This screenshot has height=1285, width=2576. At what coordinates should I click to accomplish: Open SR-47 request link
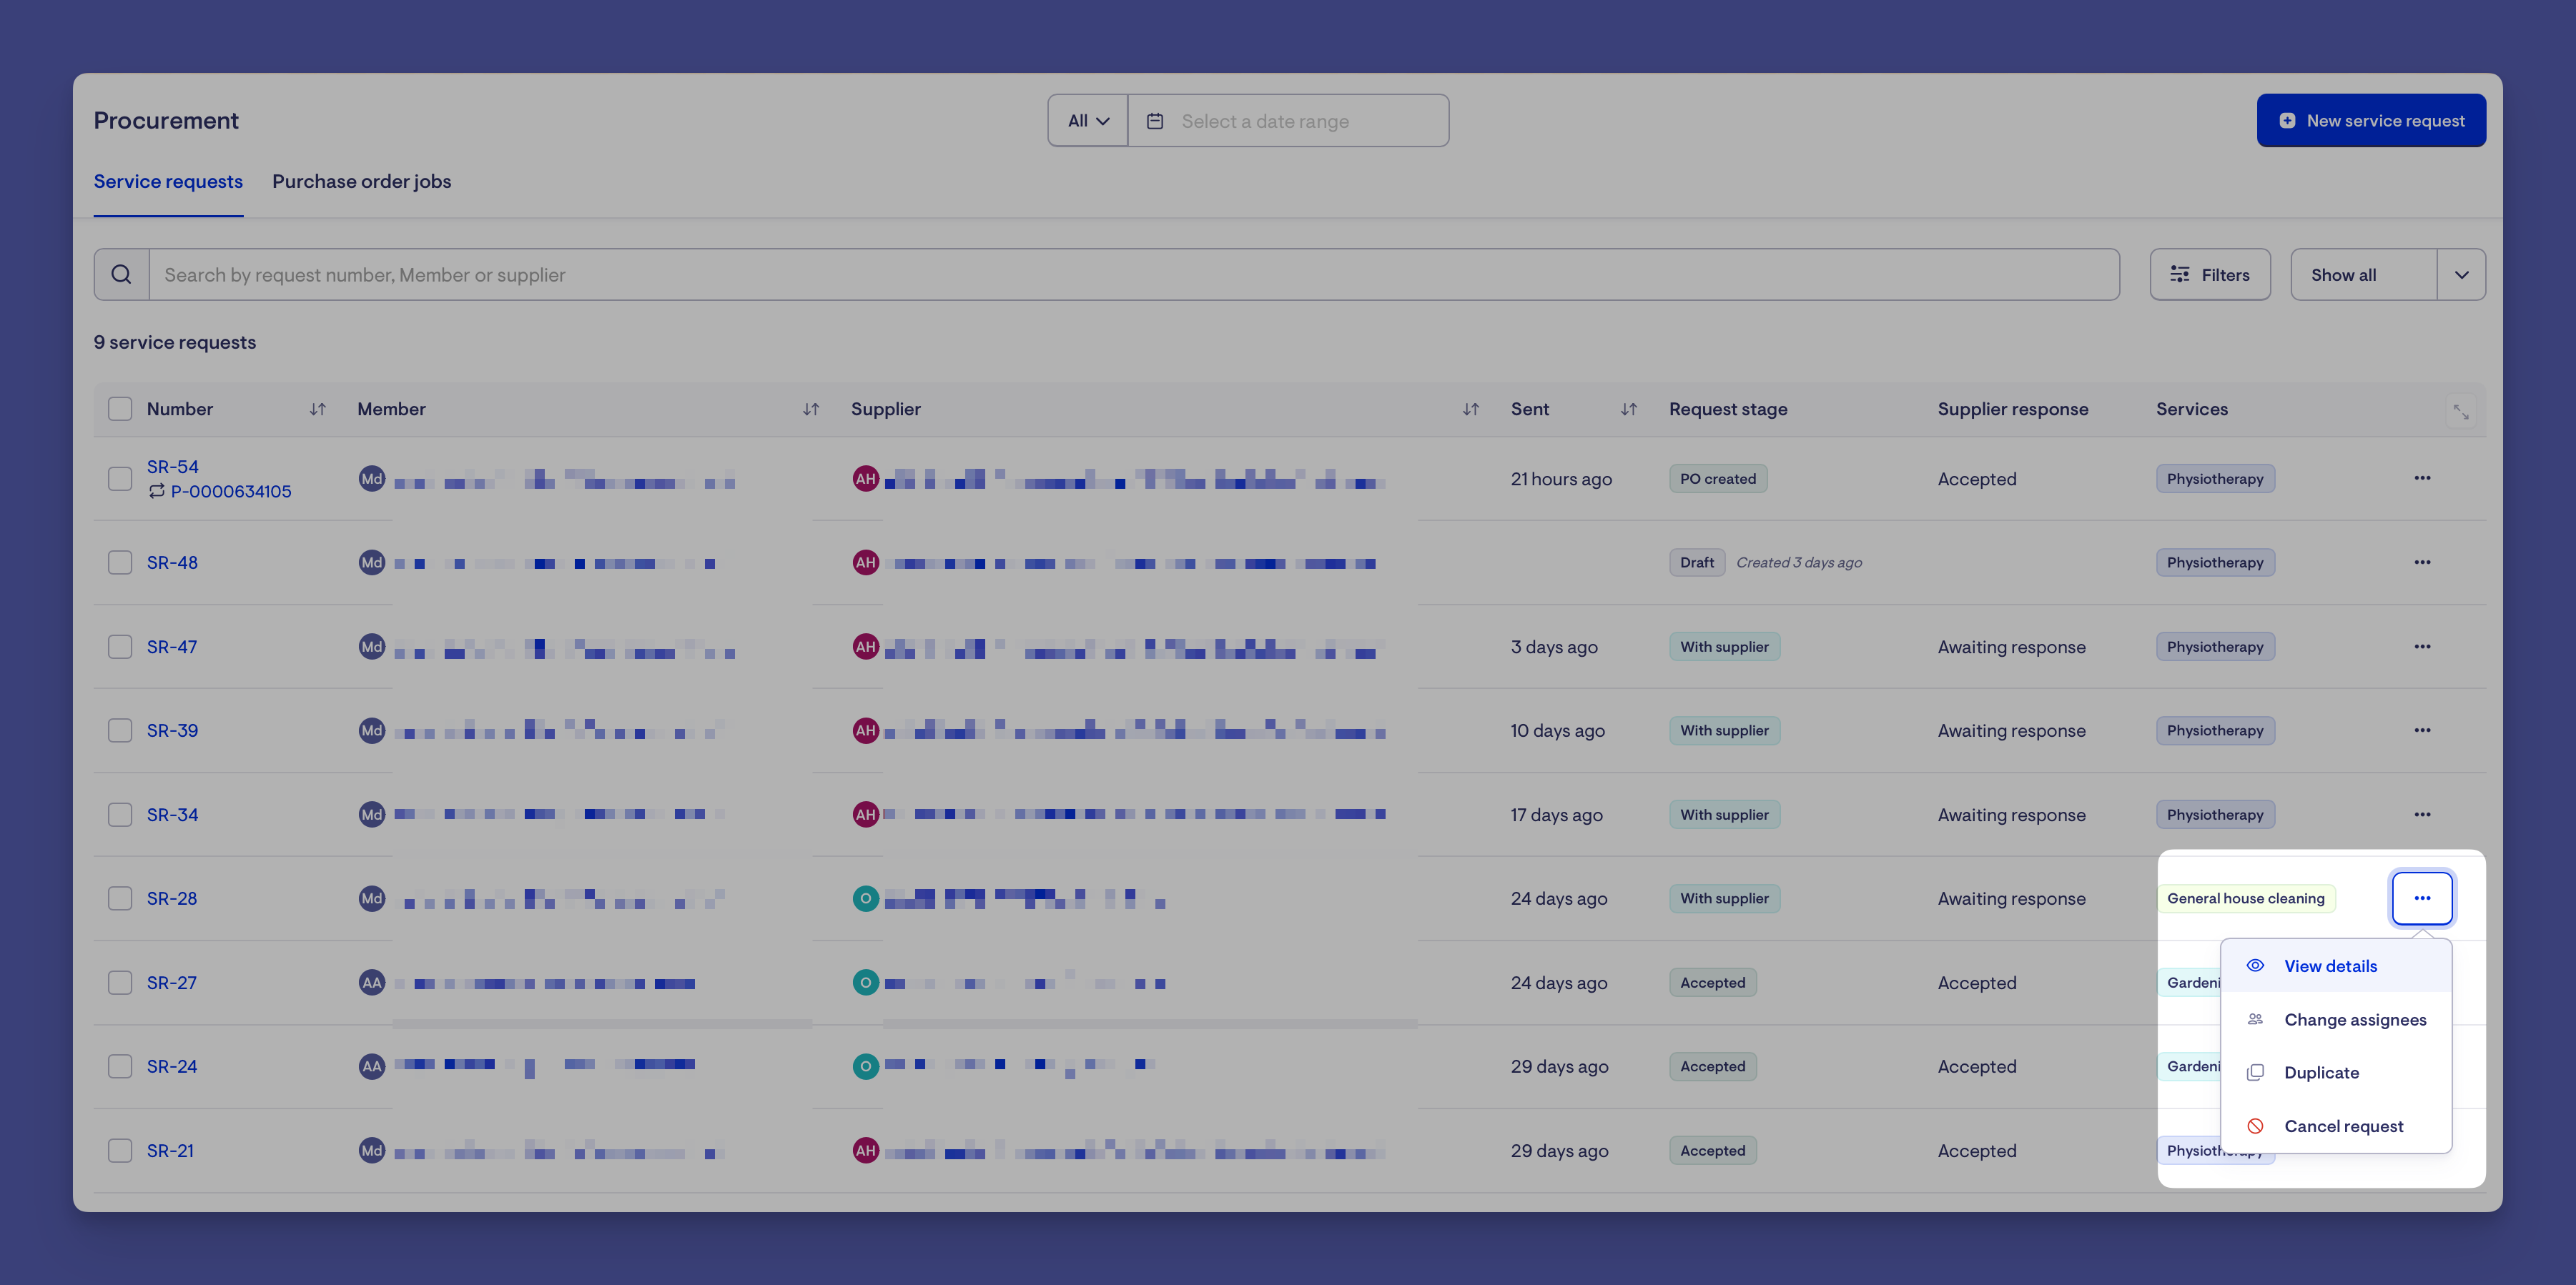(x=172, y=646)
